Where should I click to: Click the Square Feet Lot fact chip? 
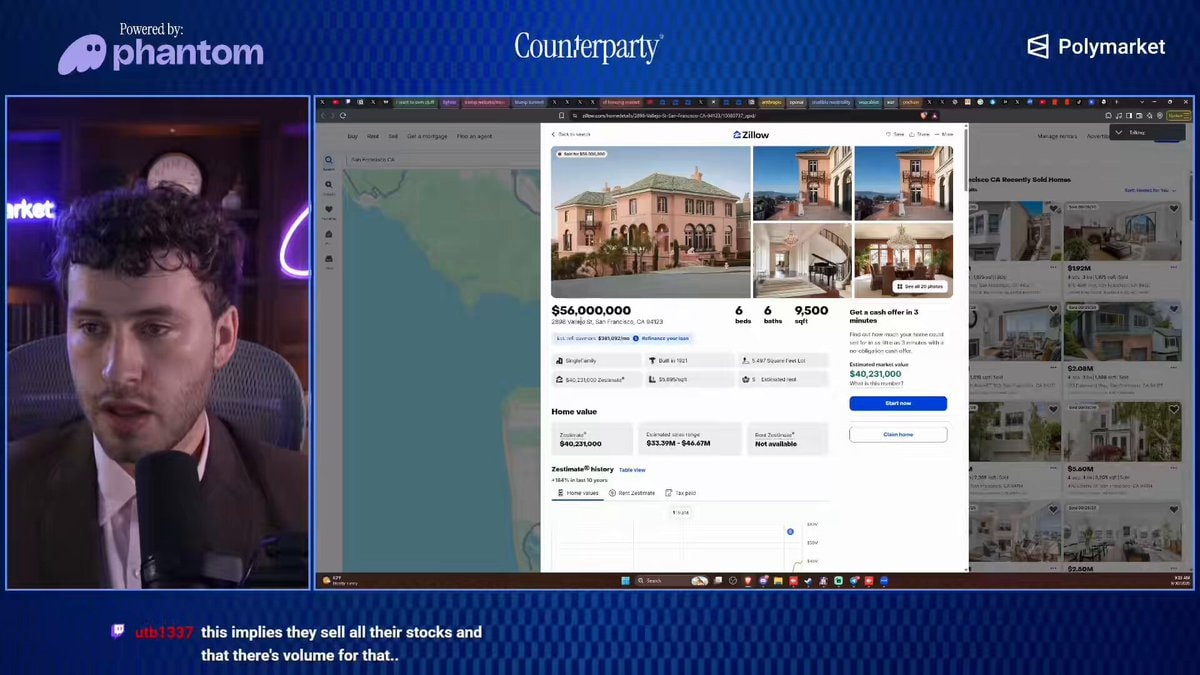784,360
